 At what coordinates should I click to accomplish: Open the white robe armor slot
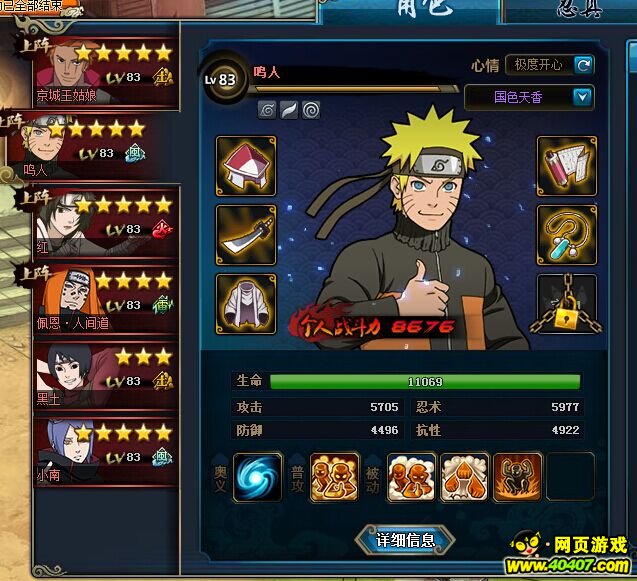point(246,304)
